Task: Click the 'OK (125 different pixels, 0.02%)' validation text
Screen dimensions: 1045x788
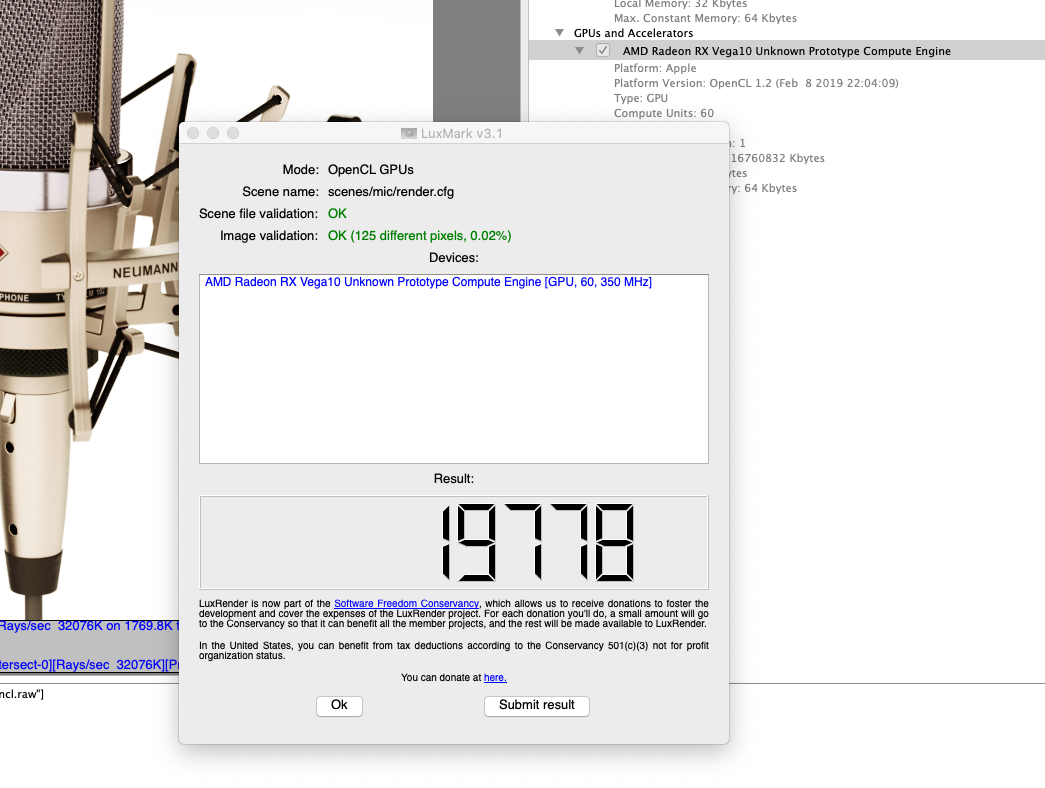Action: point(419,236)
